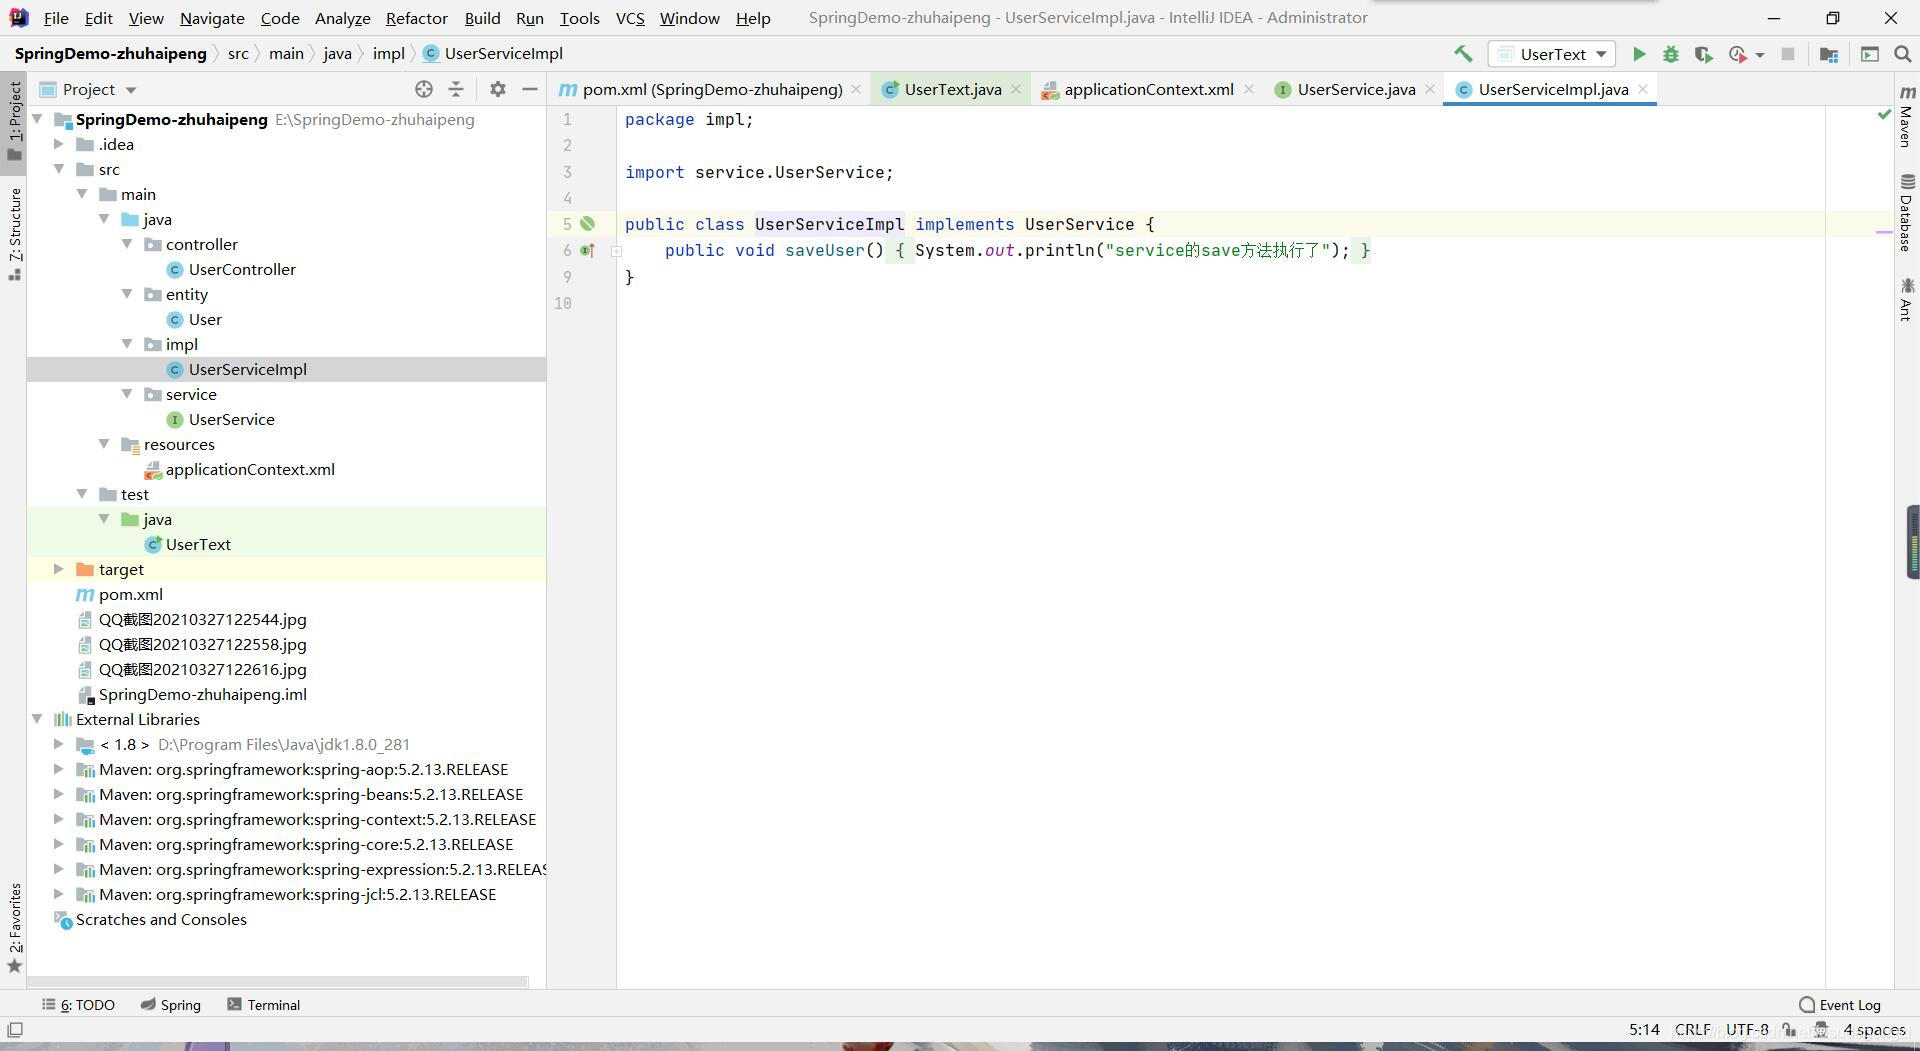Click the implemented-interface gutter icon on line 5
Screen dimensions: 1920x1051
(588, 224)
